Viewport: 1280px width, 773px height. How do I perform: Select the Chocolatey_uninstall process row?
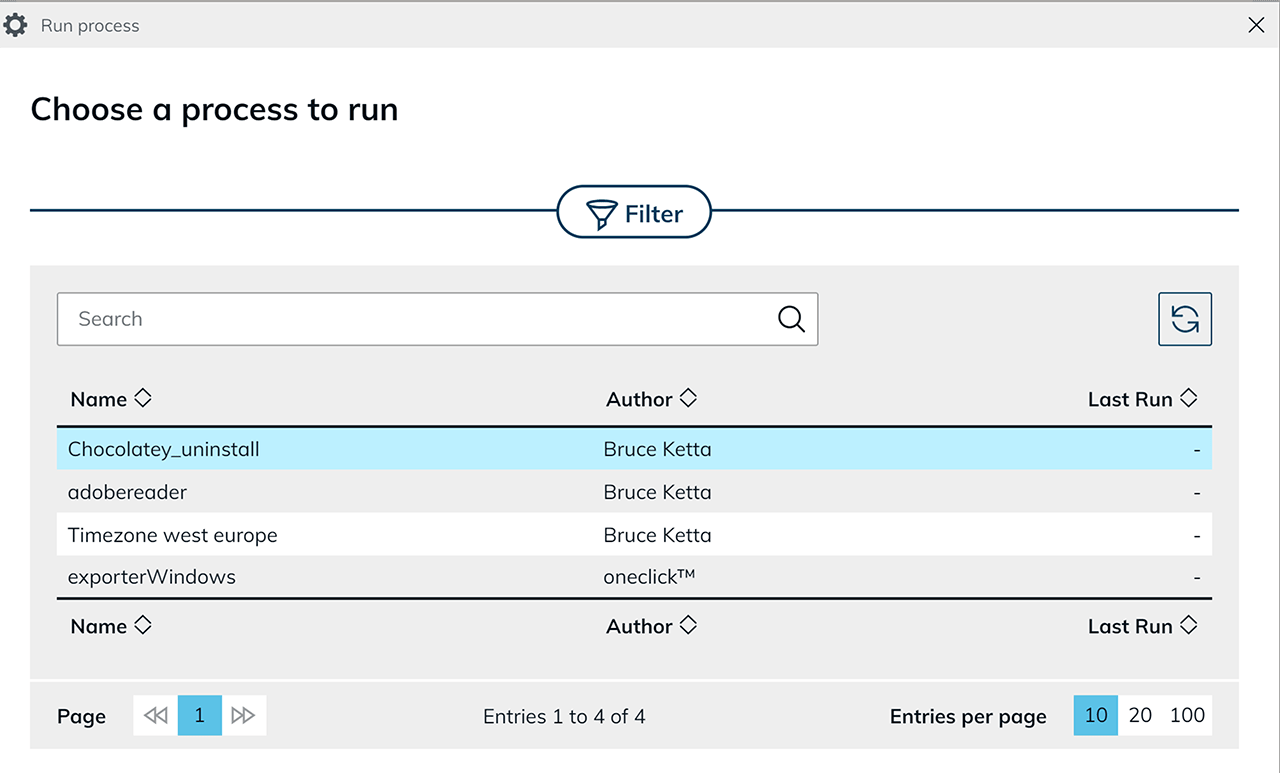point(164,449)
